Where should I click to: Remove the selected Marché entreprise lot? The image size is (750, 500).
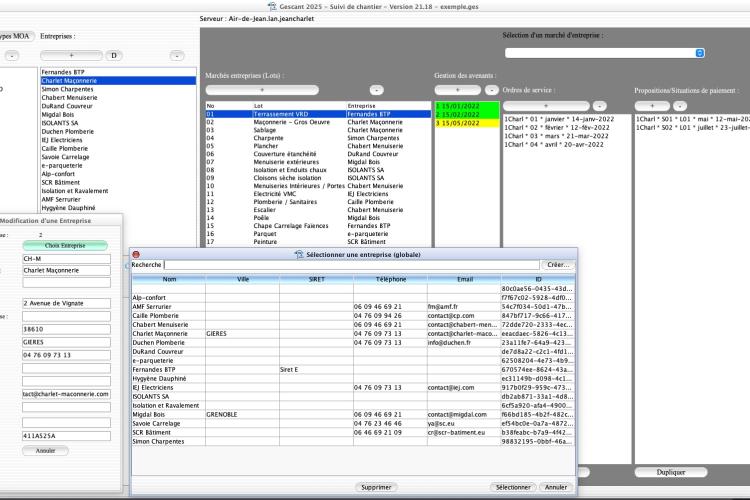pos(376,90)
